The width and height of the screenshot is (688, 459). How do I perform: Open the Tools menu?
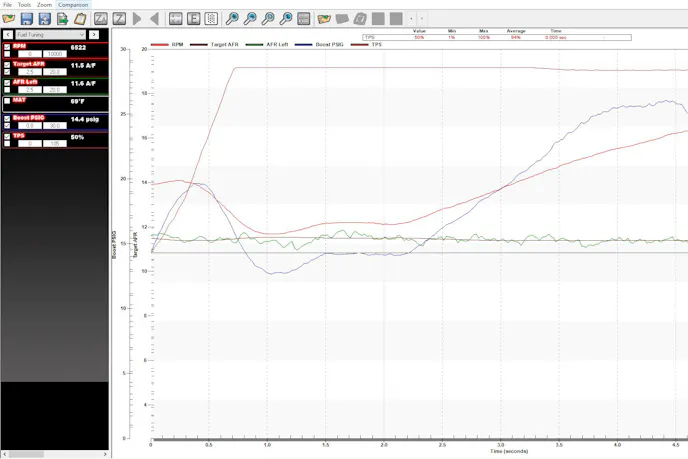[24, 5]
